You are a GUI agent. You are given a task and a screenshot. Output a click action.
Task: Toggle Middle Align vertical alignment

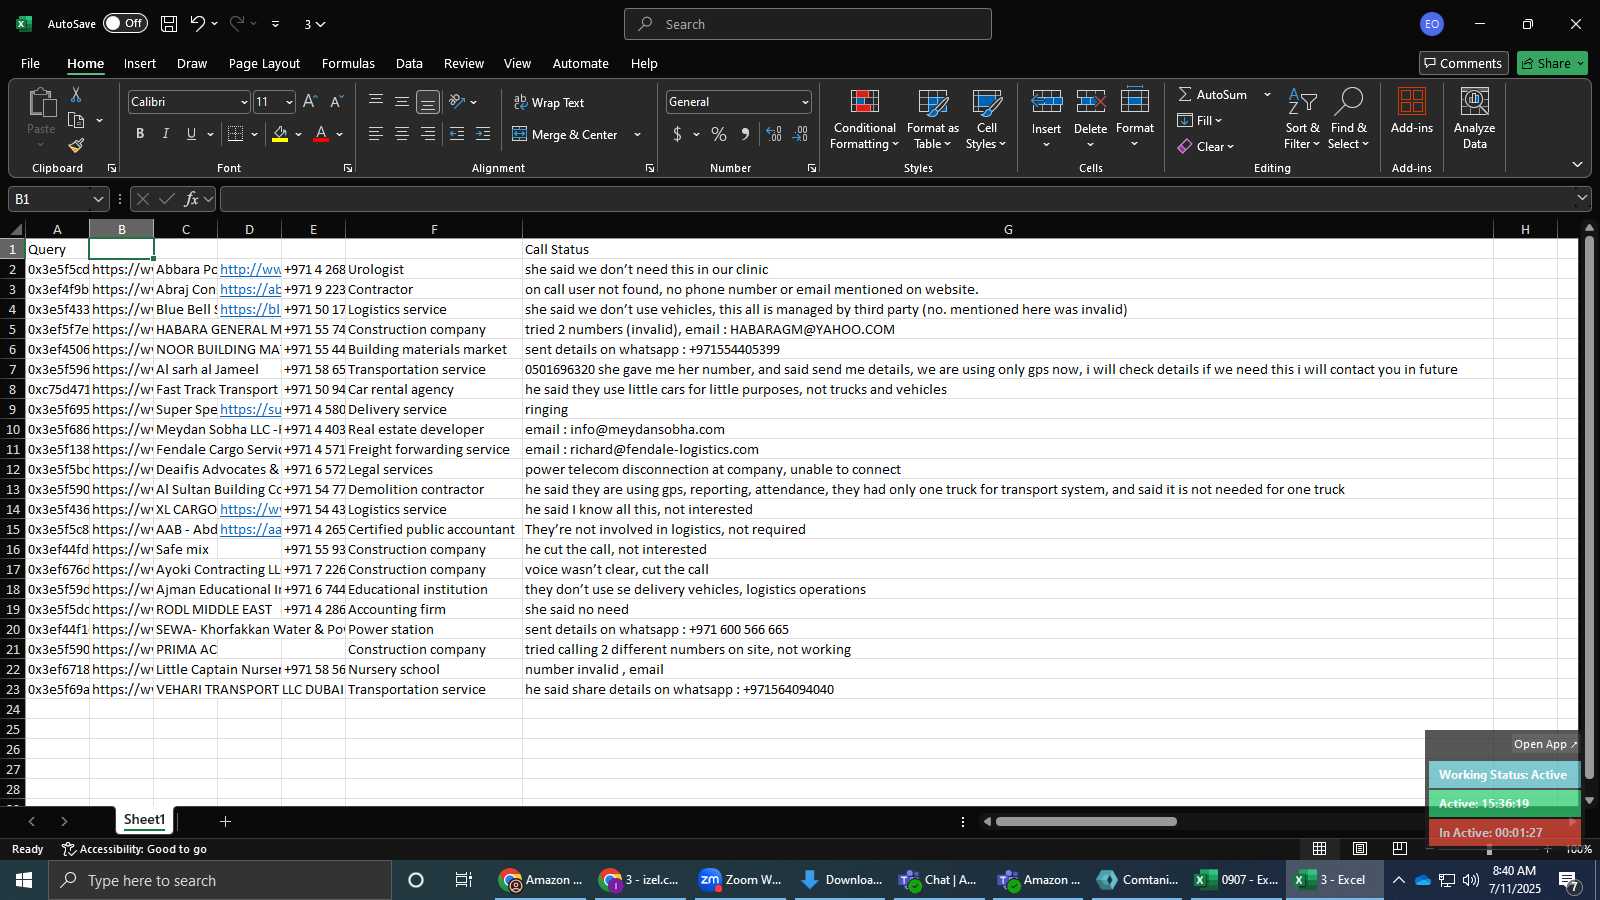tap(402, 102)
